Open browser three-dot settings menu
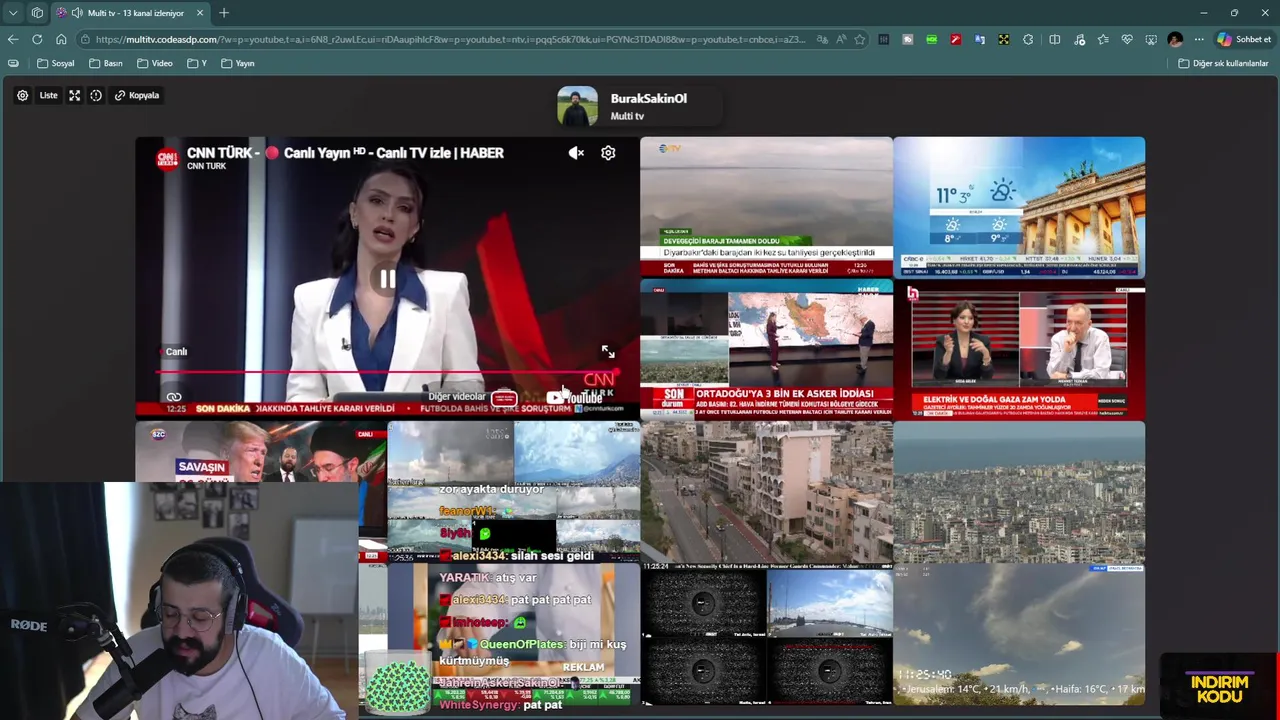The width and height of the screenshot is (1280, 720). click(x=1199, y=39)
